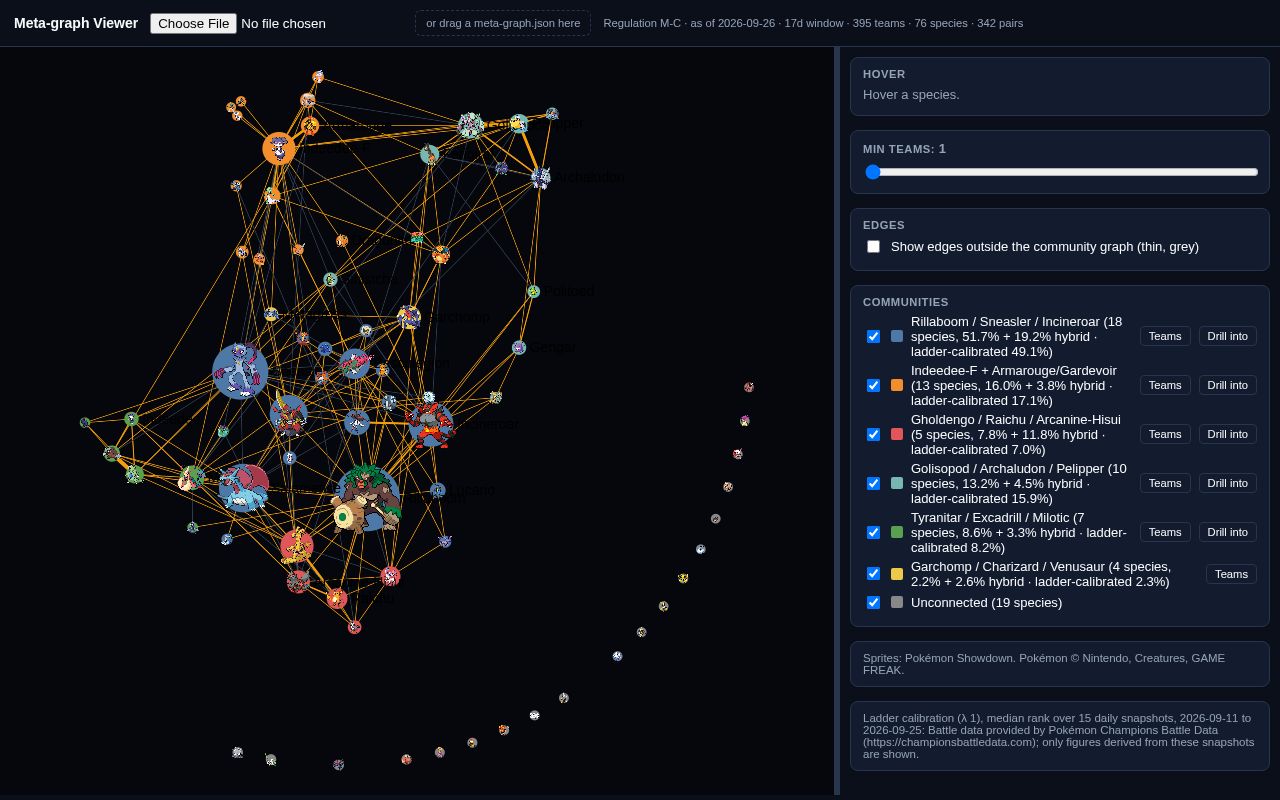Uncheck Tyranitar / Excadrill / Milotic community
The image size is (1280, 800).
point(873,532)
